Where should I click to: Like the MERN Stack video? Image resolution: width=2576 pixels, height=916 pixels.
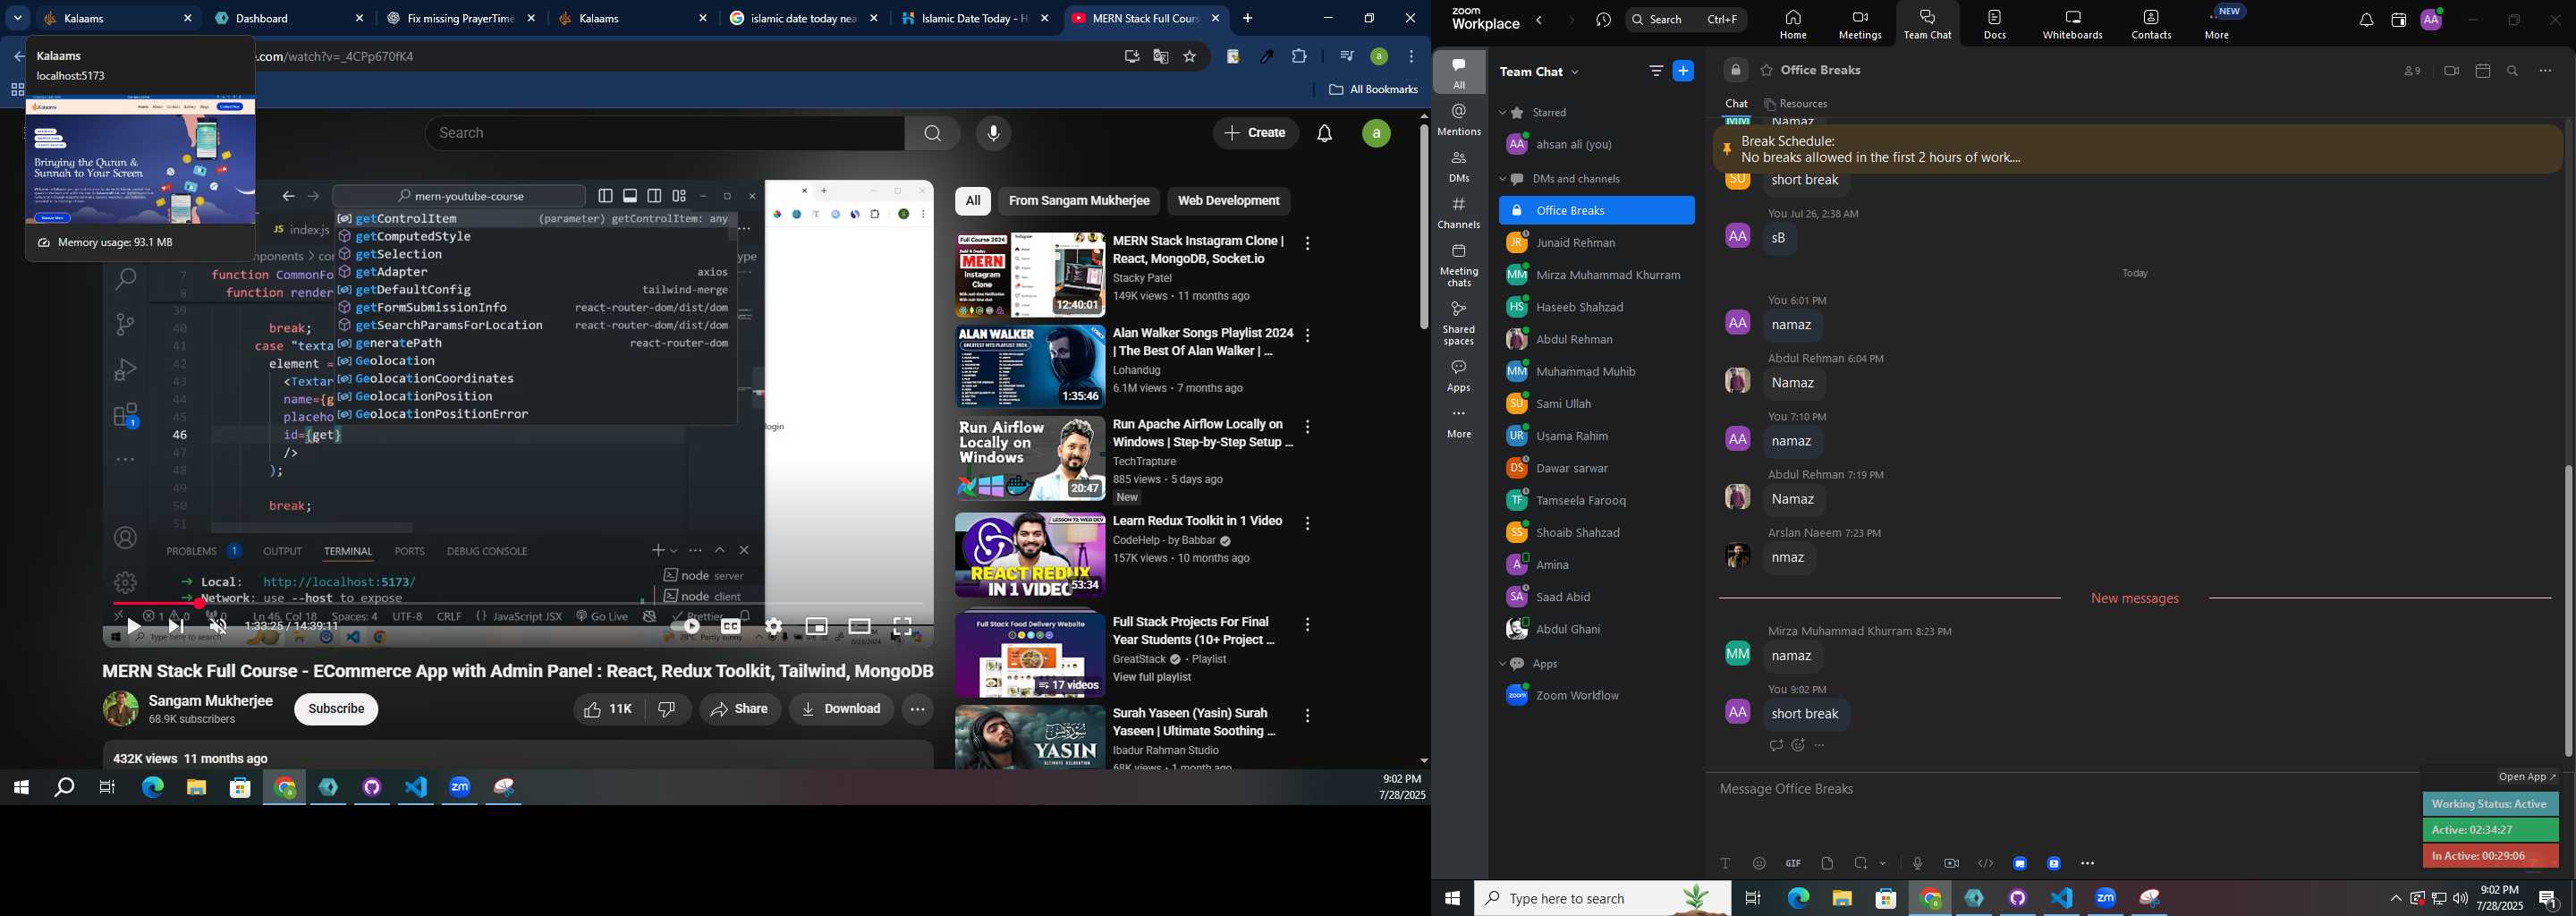tap(608, 709)
